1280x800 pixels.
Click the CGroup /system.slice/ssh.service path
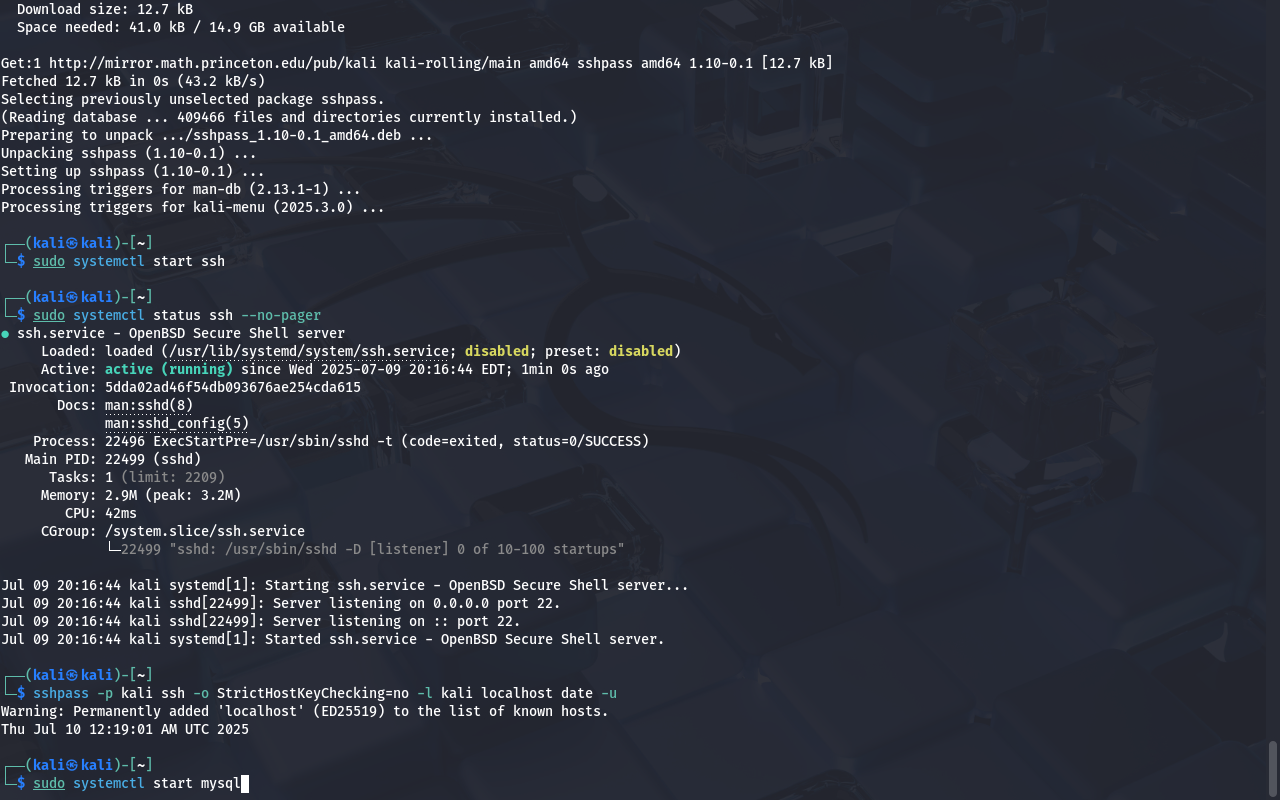pyautogui.click(x=205, y=531)
